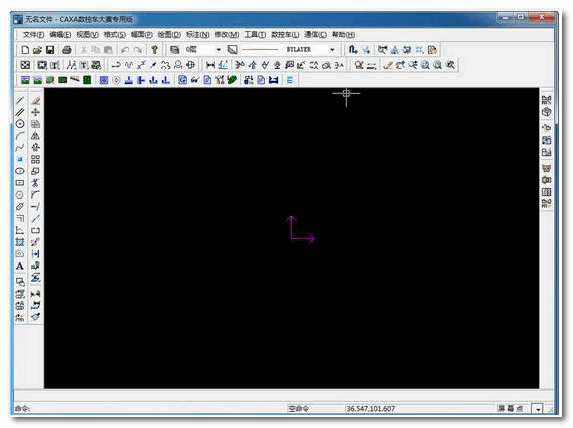Select the Fillet corner edit tool
The width and height of the screenshot is (573, 428).
point(35,195)
